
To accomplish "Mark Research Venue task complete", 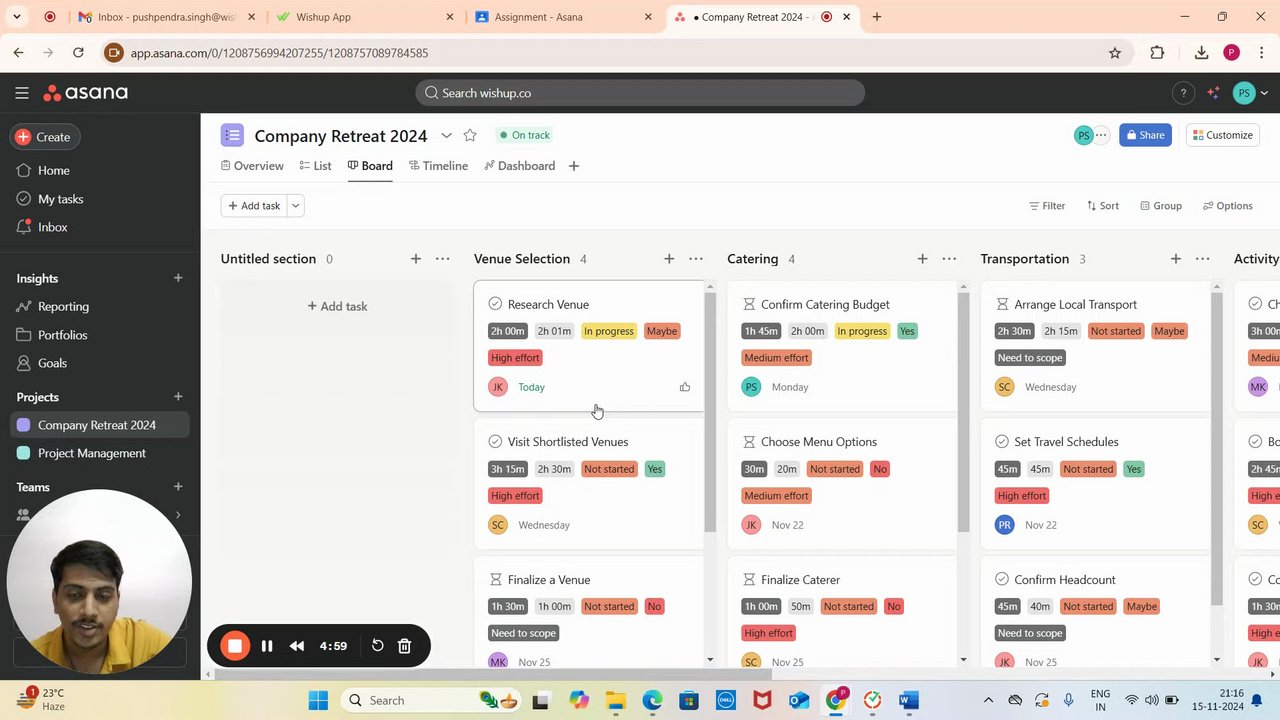I will 495,304.
